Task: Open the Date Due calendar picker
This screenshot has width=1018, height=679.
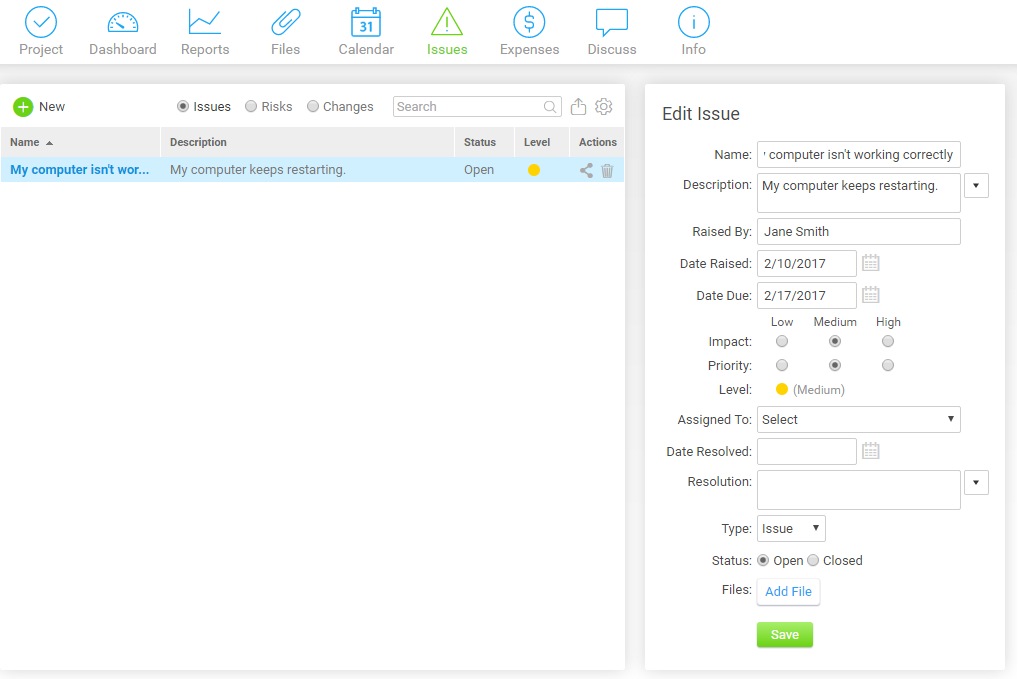Action: (871, 295)
